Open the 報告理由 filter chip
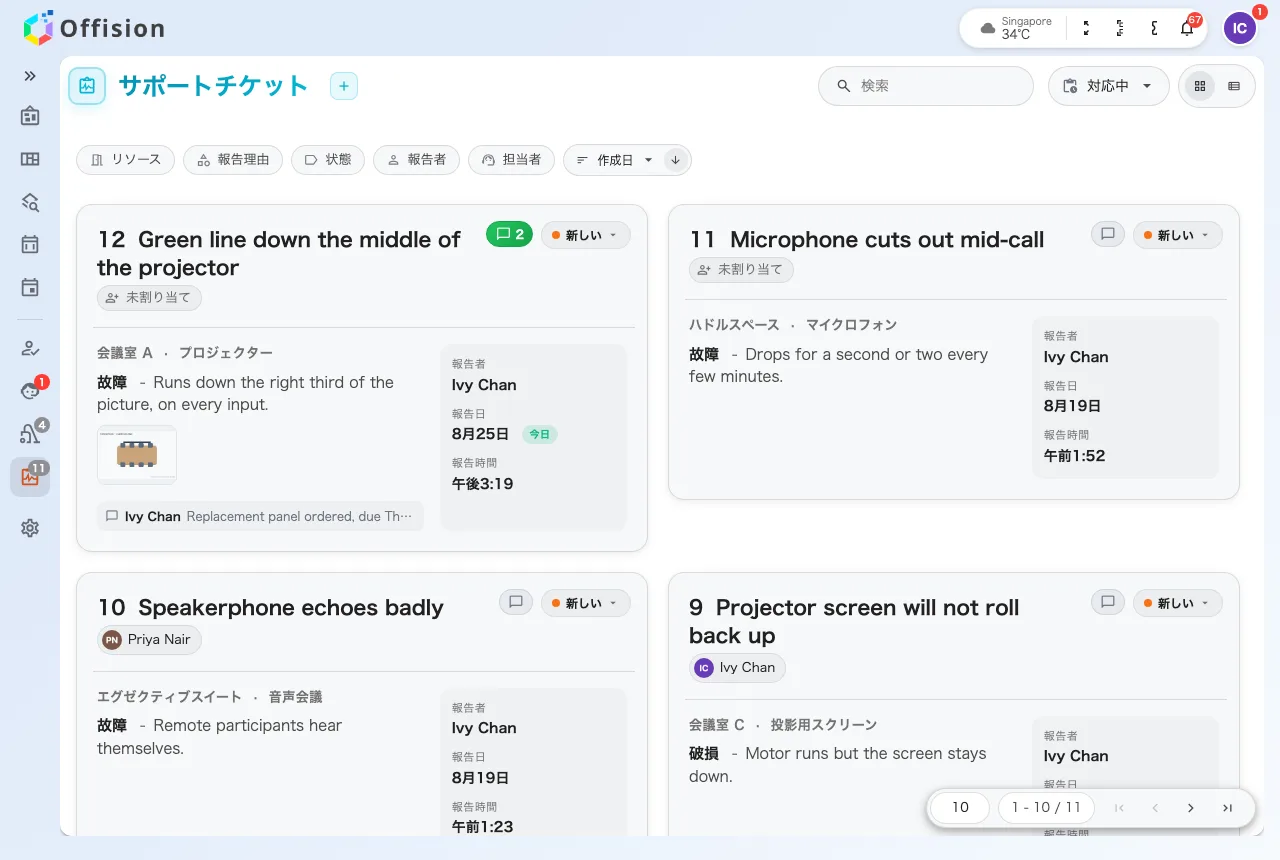This screenshot has width=1280, height=860. (x=233, y=160)
